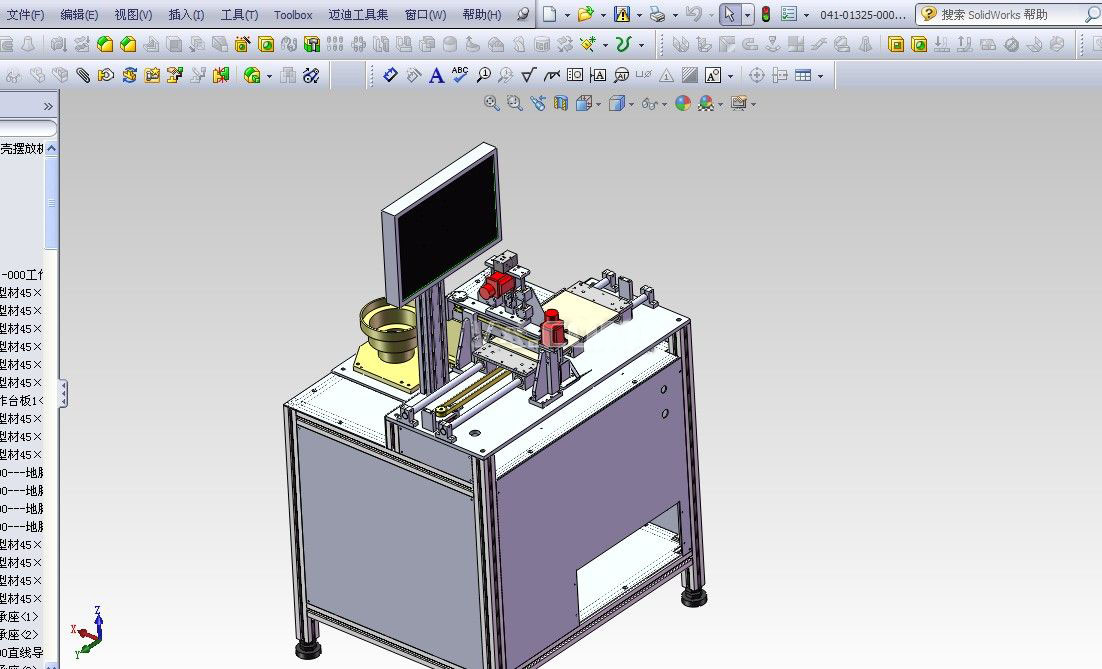Viewport: 1102px width, 669px height.
Task: Expand the New document dropdown arrow
Action: 567,15
